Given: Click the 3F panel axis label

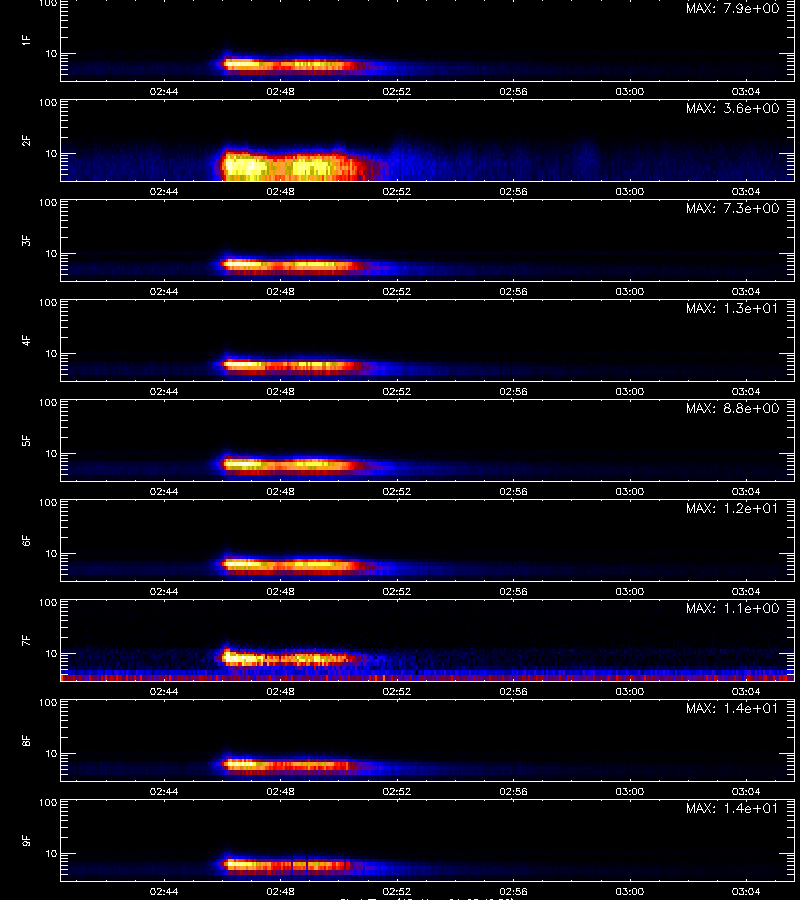Looking at the screenshot, I should (x=26, y=240).
